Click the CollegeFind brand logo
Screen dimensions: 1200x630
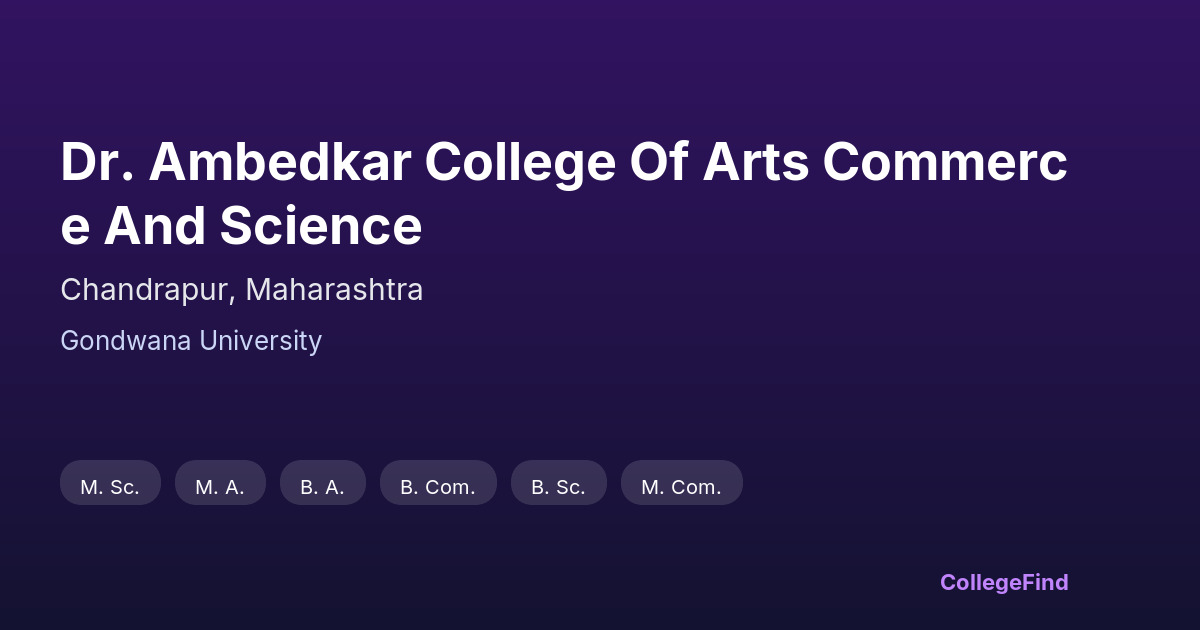pos(1003,582)
